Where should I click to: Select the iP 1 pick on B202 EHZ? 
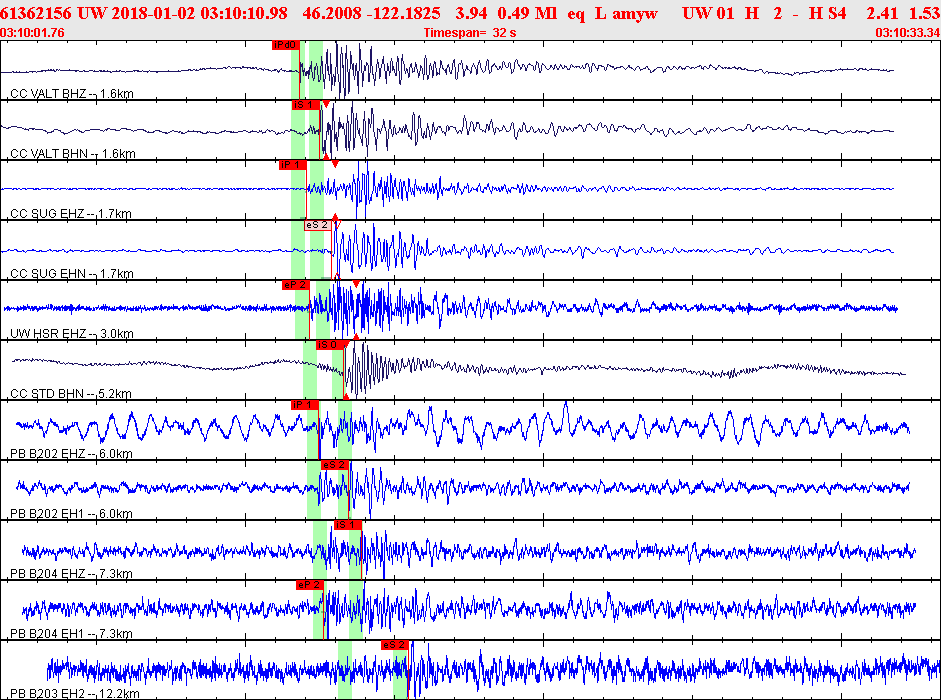click(x=305, y=405)
